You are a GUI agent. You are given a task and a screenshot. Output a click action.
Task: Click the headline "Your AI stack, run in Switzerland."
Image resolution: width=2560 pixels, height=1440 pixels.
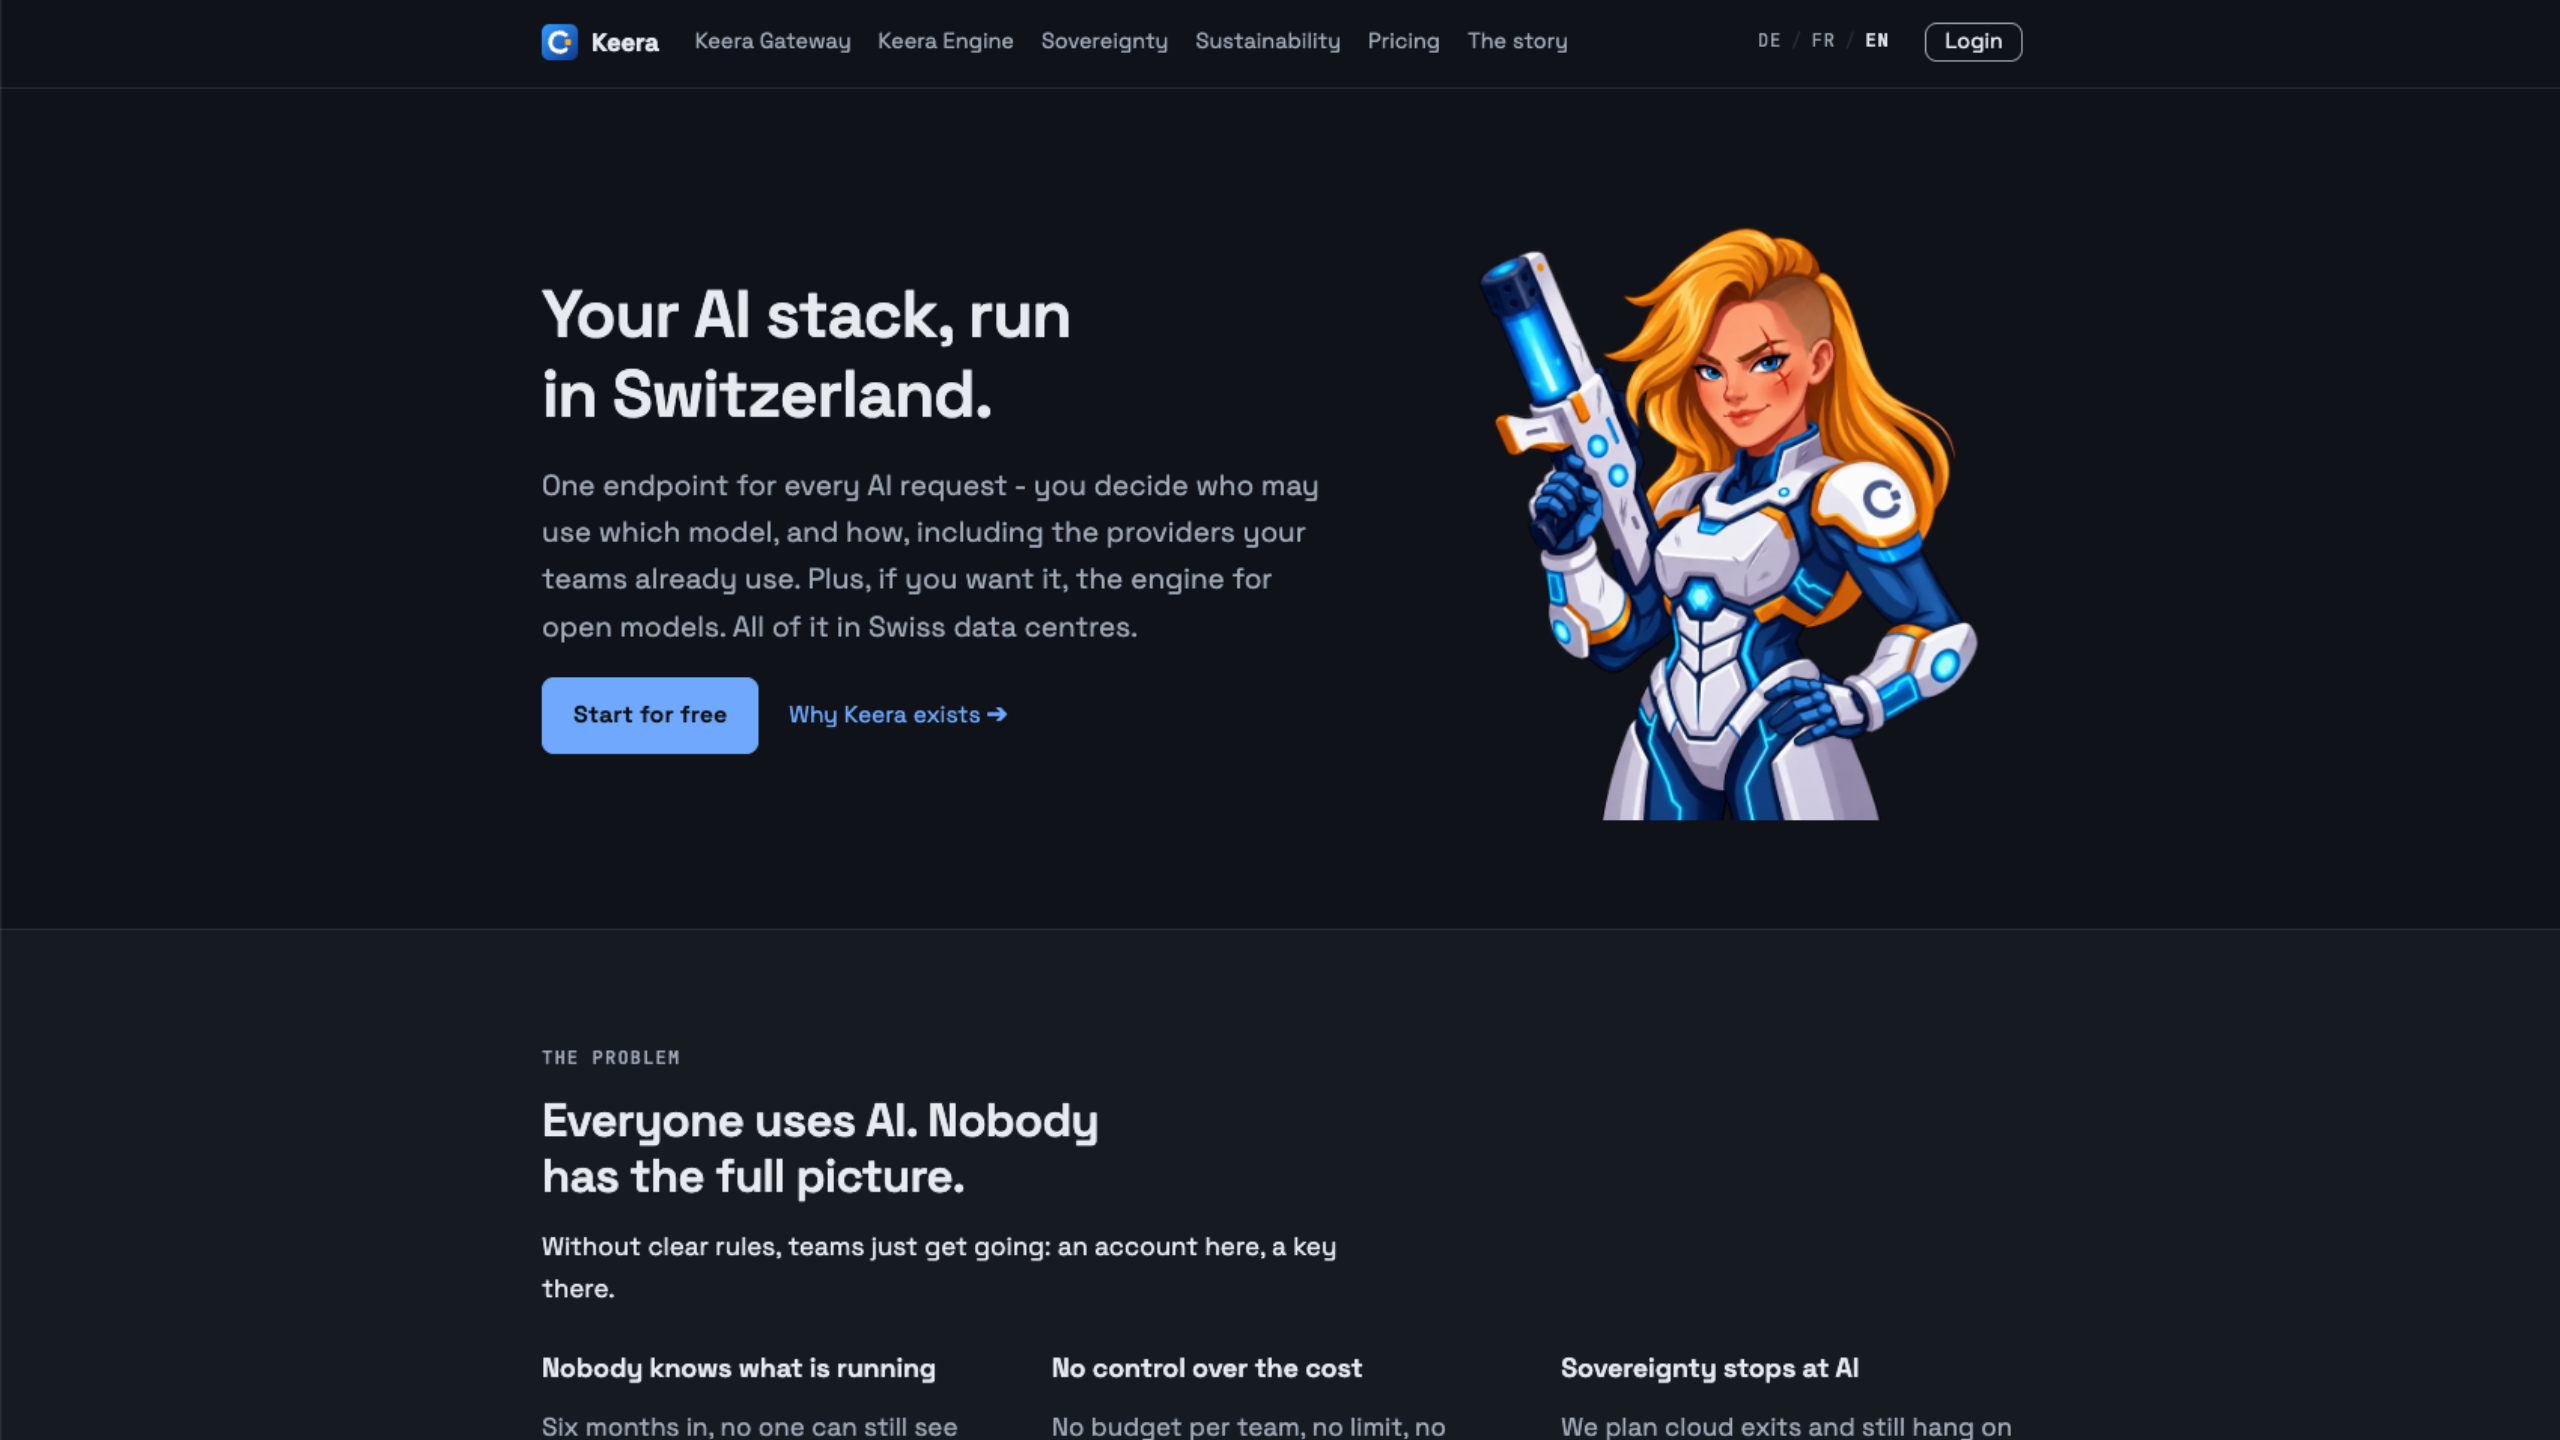[806, 355]
